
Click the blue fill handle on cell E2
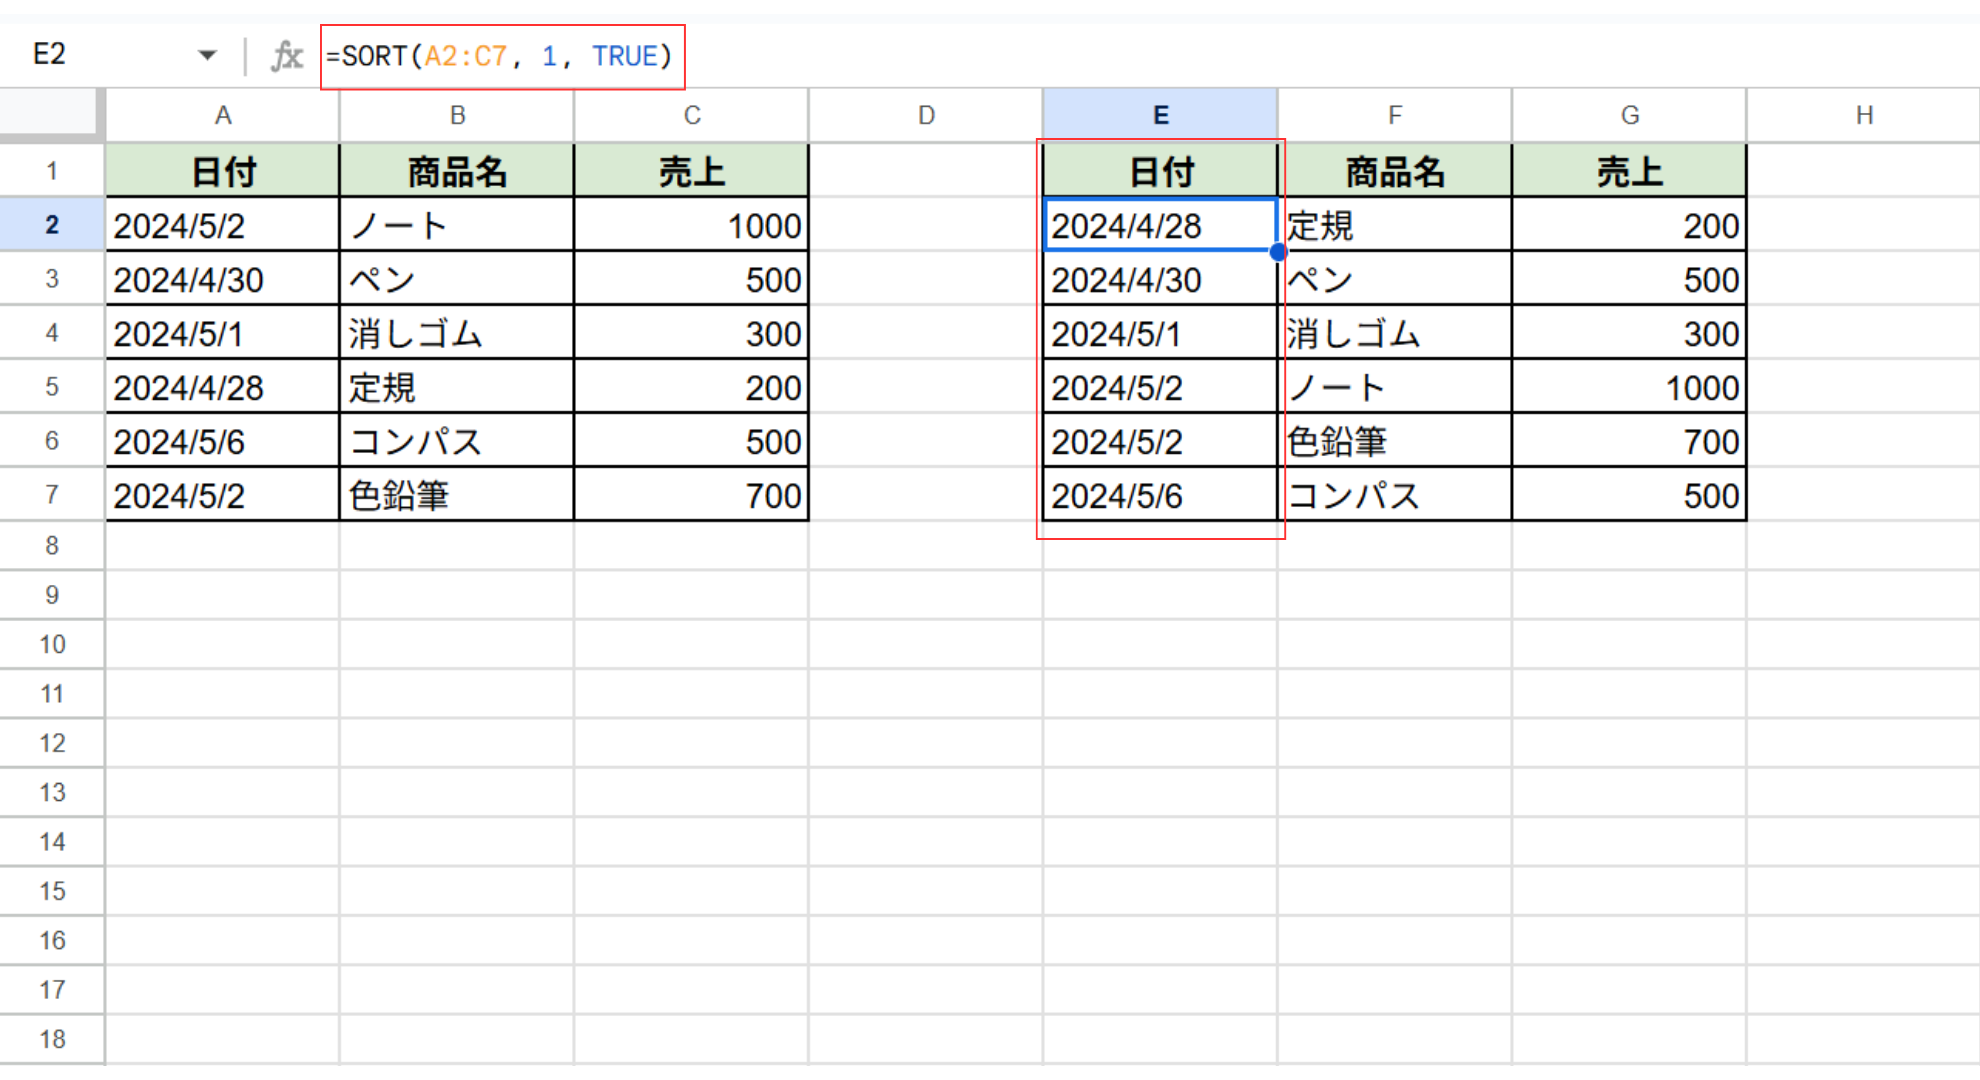click(1278, 252)
